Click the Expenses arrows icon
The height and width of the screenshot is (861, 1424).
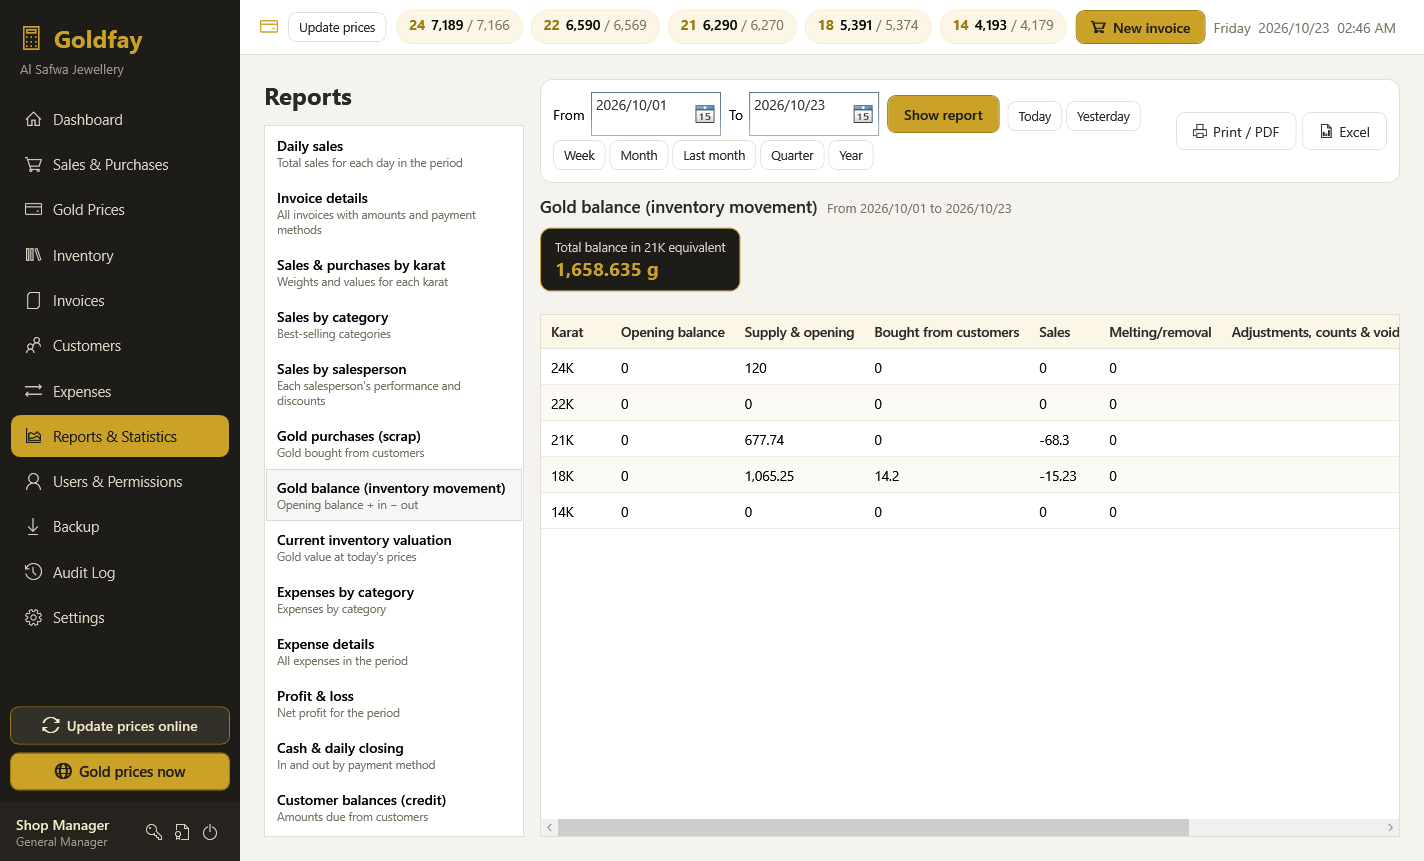[34, 391]
